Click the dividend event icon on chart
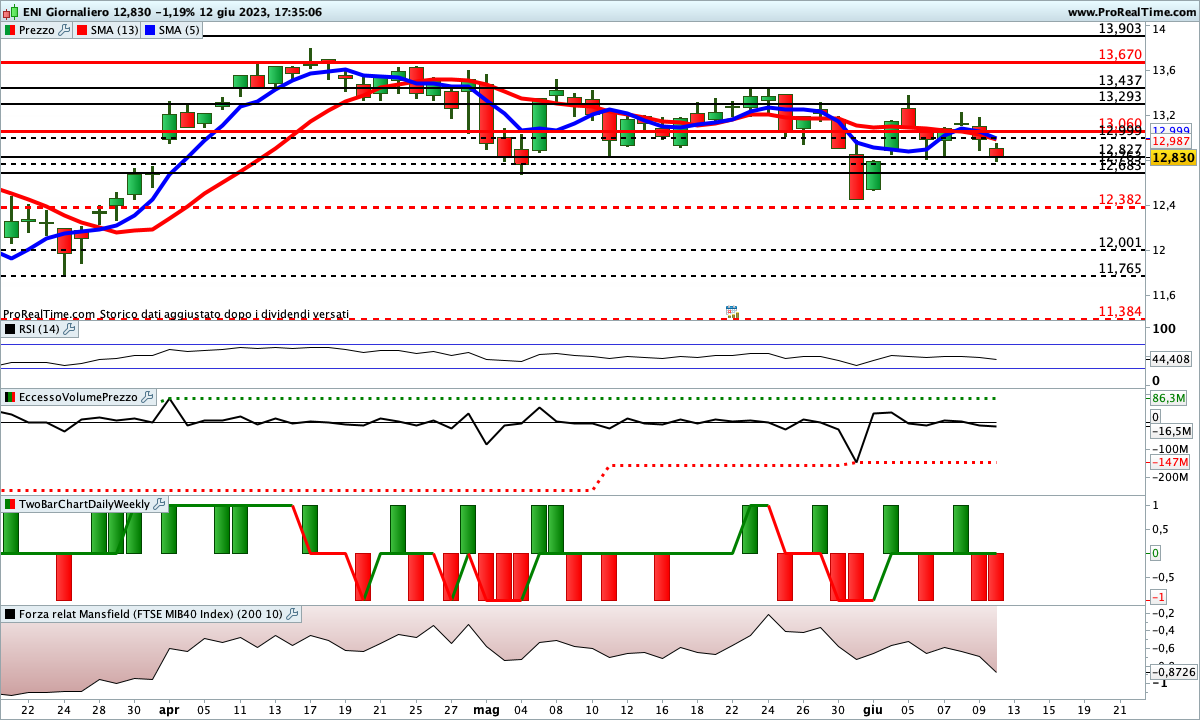 point(732,312)
